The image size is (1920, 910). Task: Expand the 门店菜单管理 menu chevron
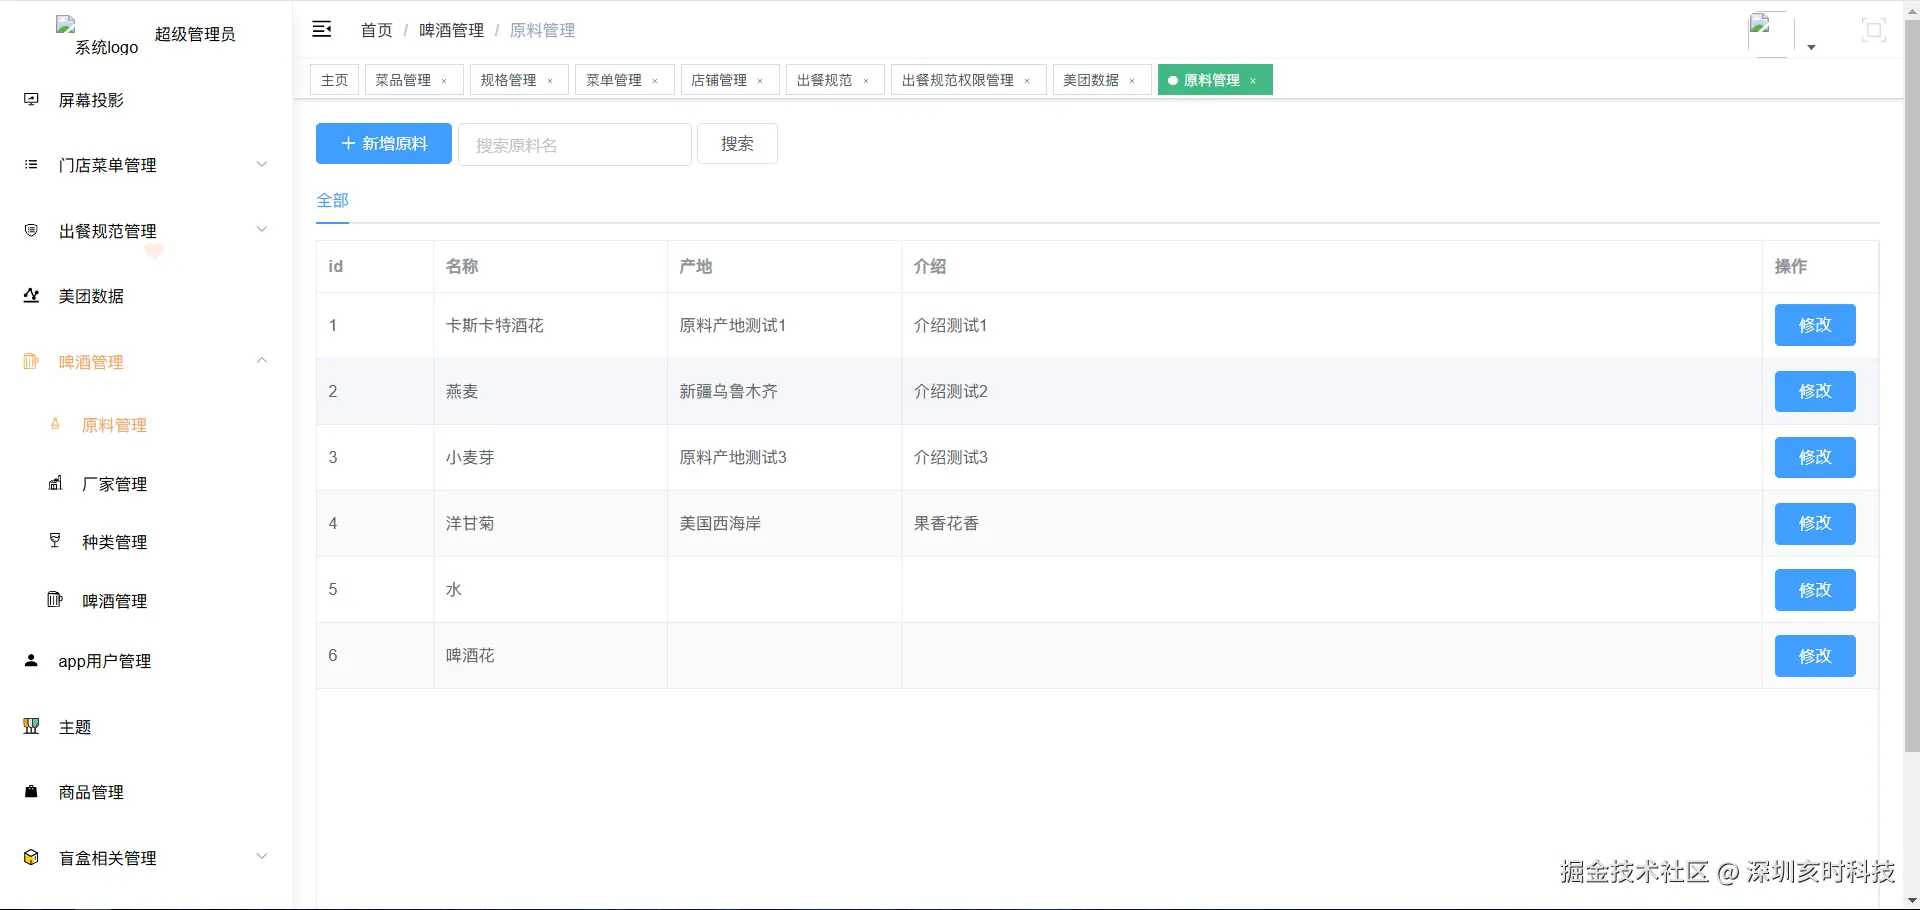(x=262, y=164)
